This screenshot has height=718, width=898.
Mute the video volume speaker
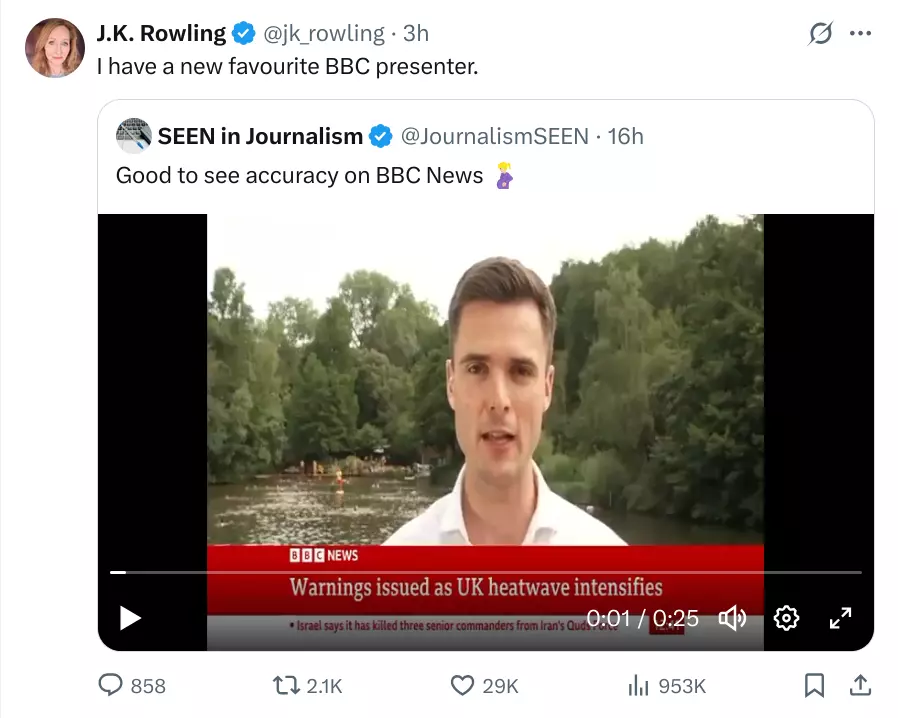(x=732, y=618)
